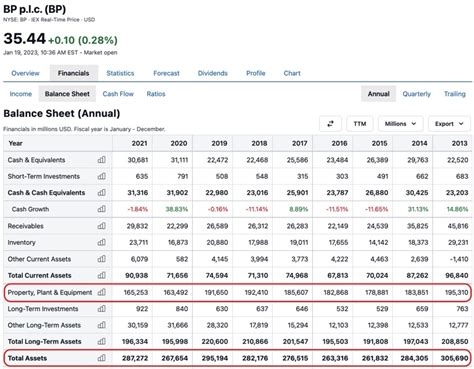Click the 2019 column header
The width and height of the screenshot is (474, 369).
(x=219, y=143)
